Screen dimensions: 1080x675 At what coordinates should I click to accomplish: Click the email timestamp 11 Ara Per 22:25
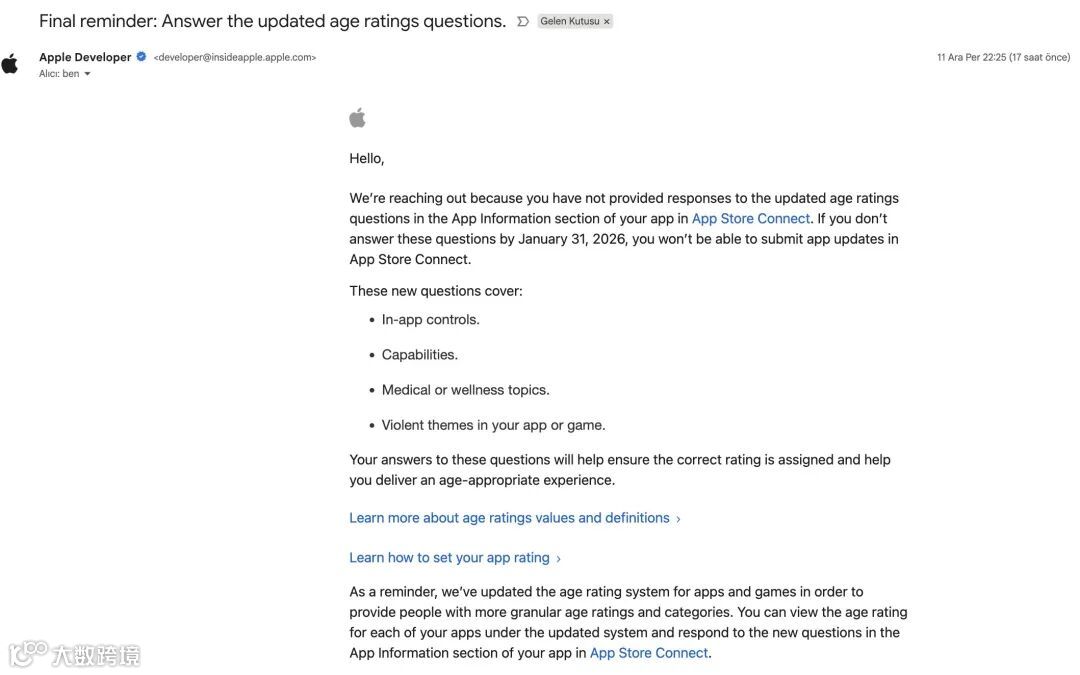[x=1003, y=58]
